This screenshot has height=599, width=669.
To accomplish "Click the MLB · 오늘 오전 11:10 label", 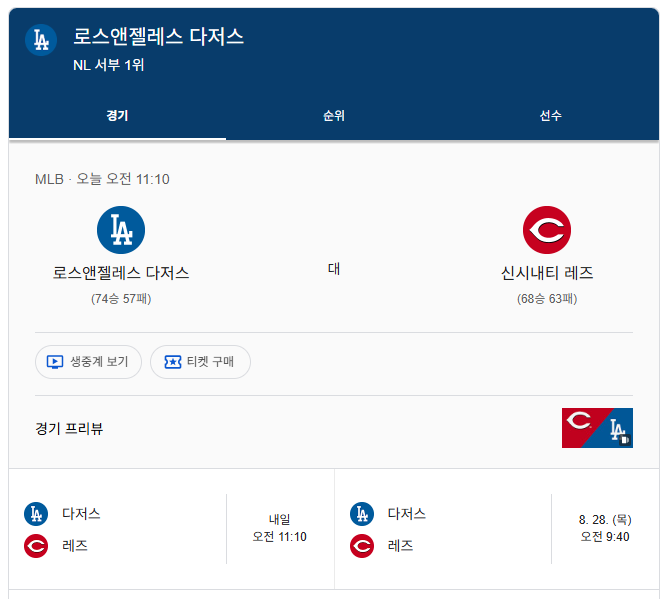I will (x=102, y=179).
